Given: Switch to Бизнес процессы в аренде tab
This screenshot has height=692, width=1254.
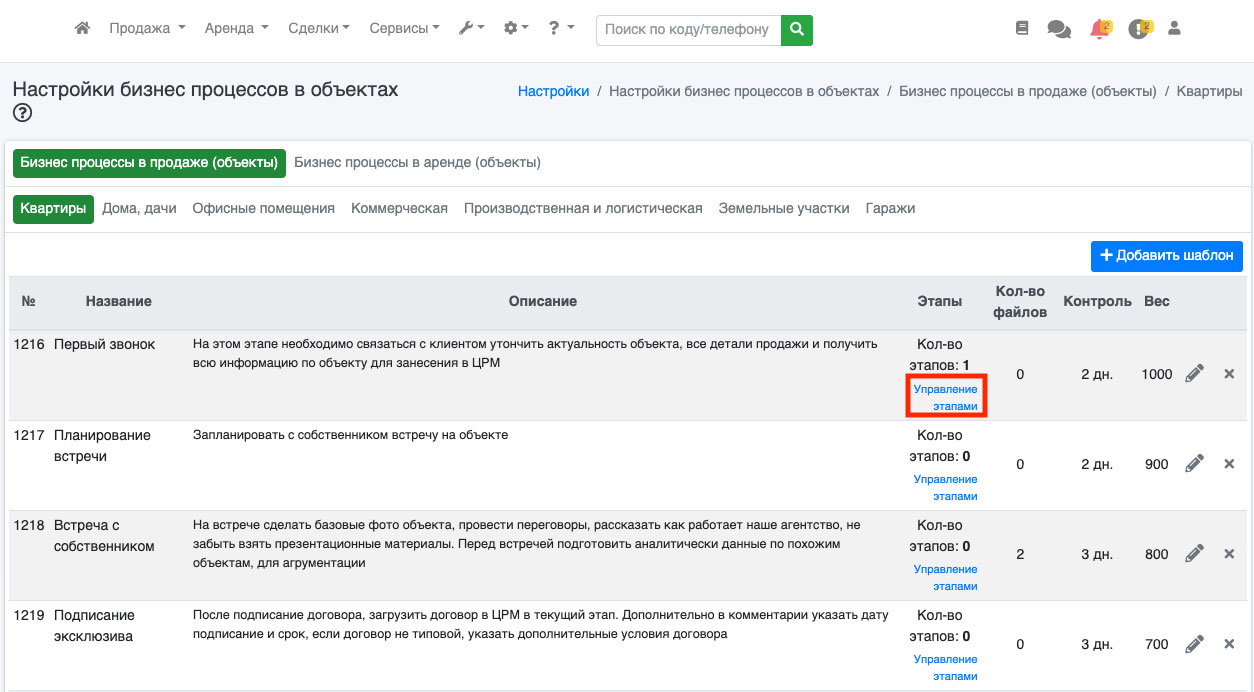Looking at the screenshot, I should (417, 163).
